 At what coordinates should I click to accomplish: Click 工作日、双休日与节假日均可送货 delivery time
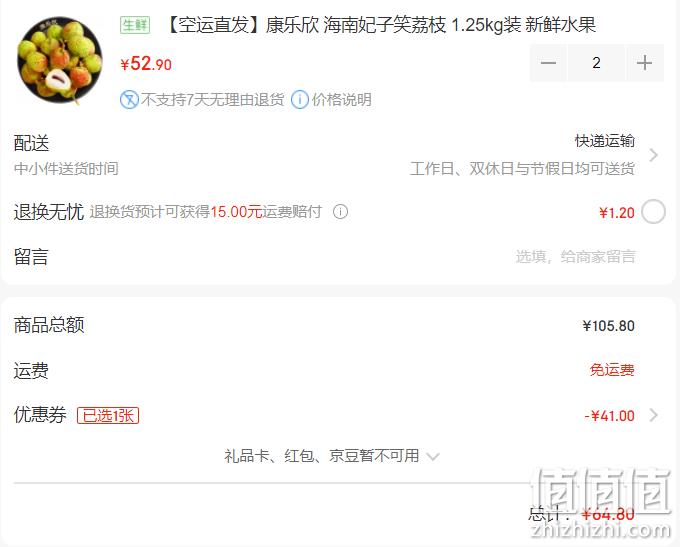[522, 168]
